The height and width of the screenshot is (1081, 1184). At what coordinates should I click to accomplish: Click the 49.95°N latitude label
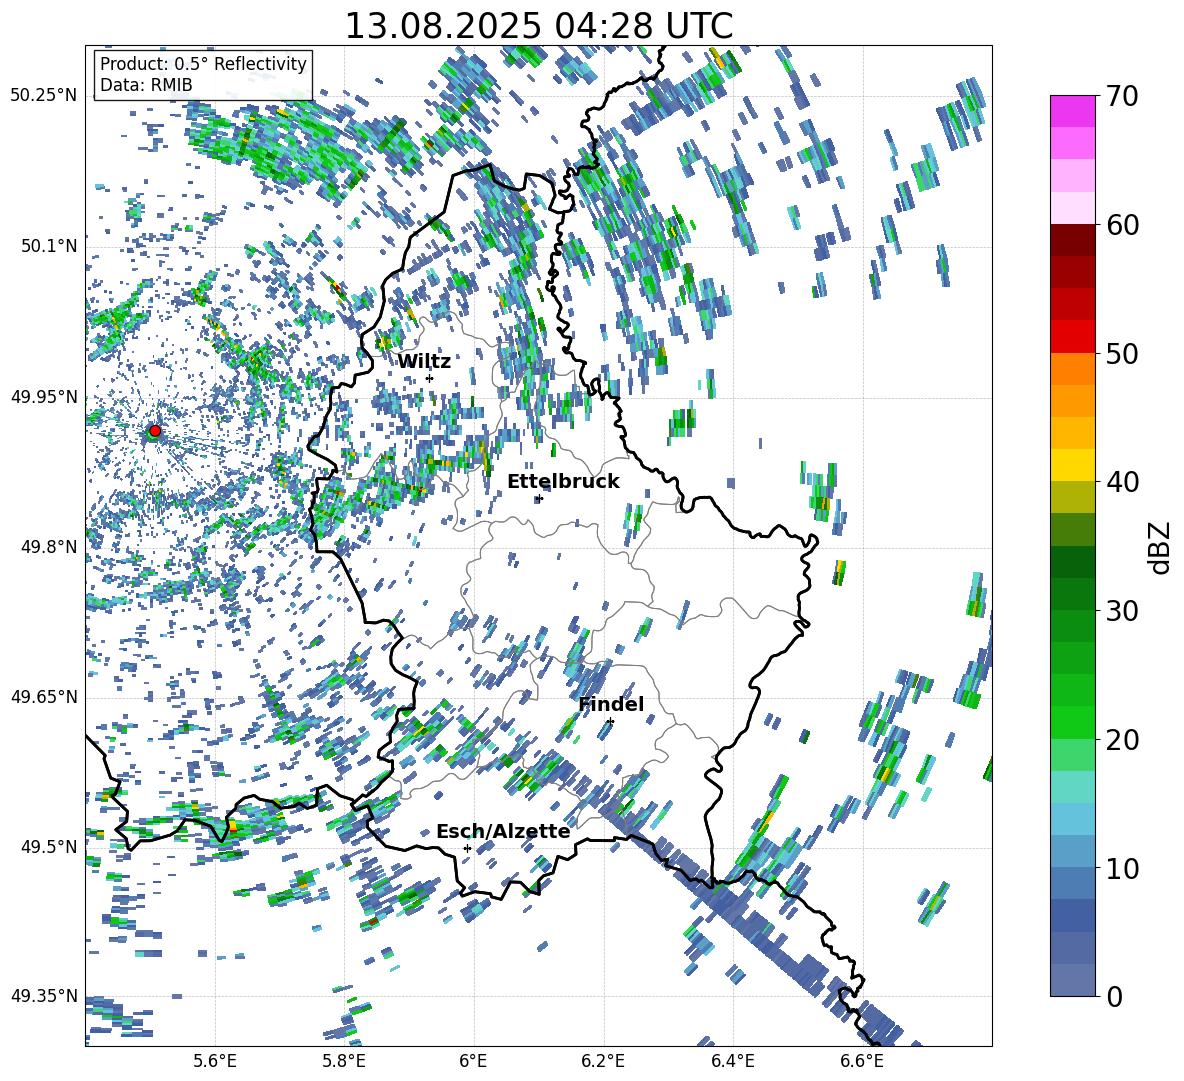(x=44, y=396)
